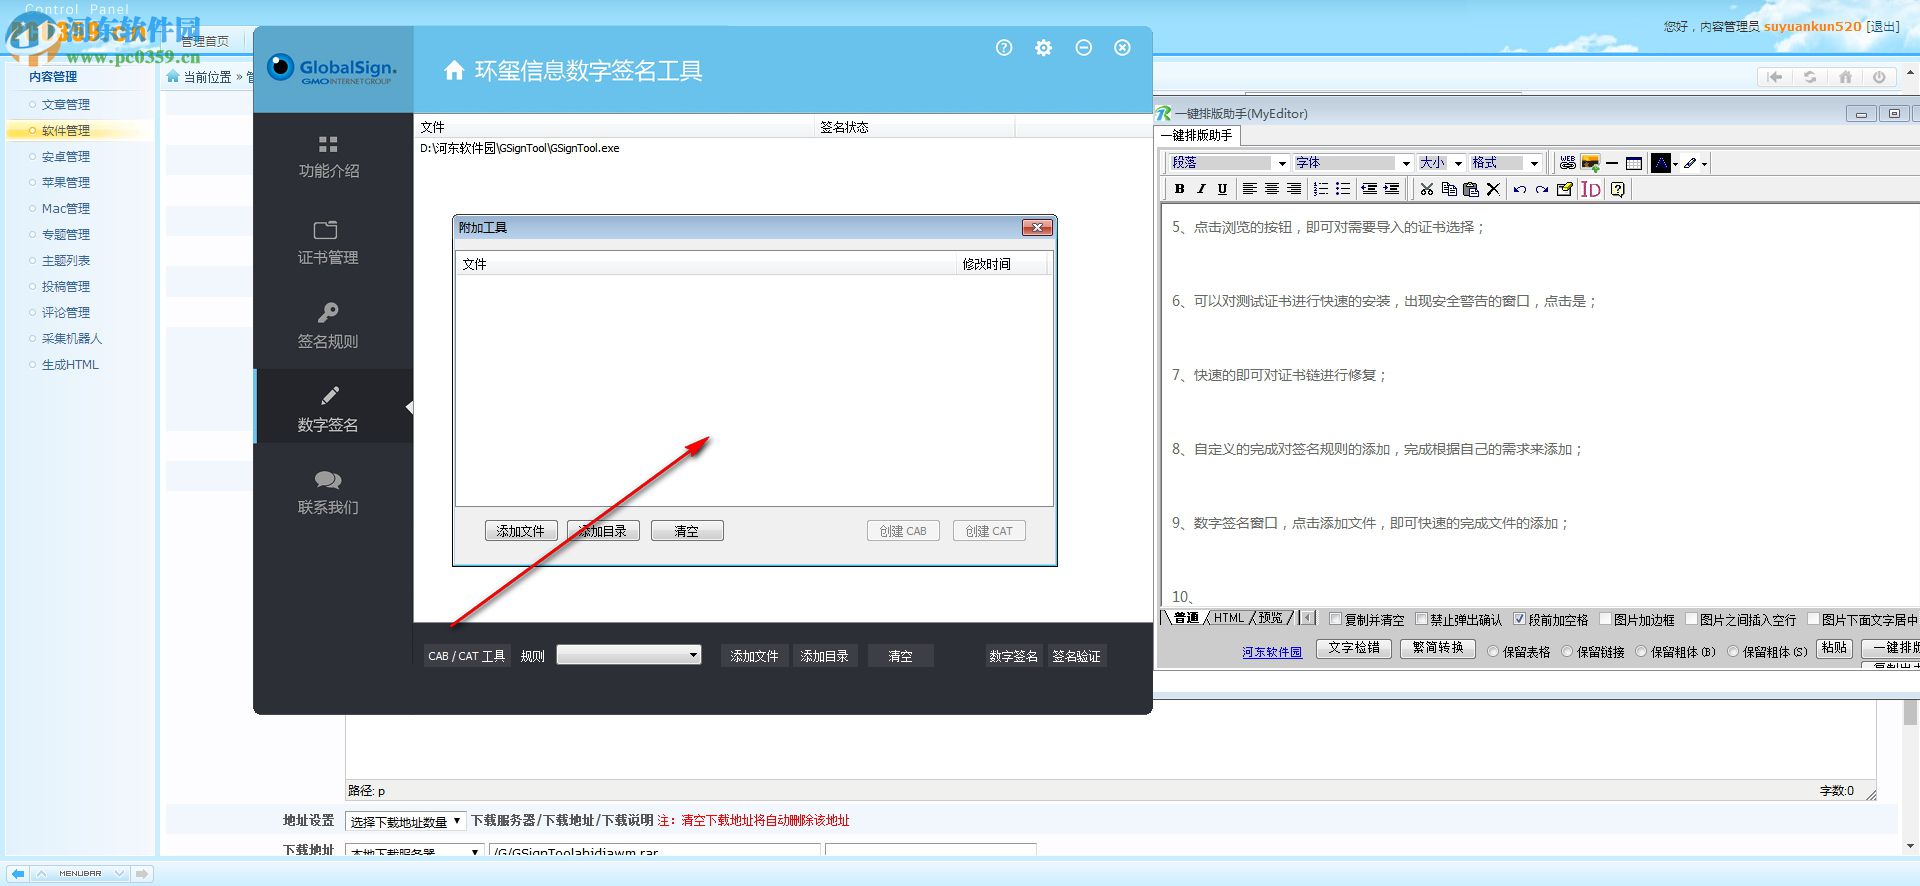
Task: Align text right in MyEditor
Action: 1294,189
